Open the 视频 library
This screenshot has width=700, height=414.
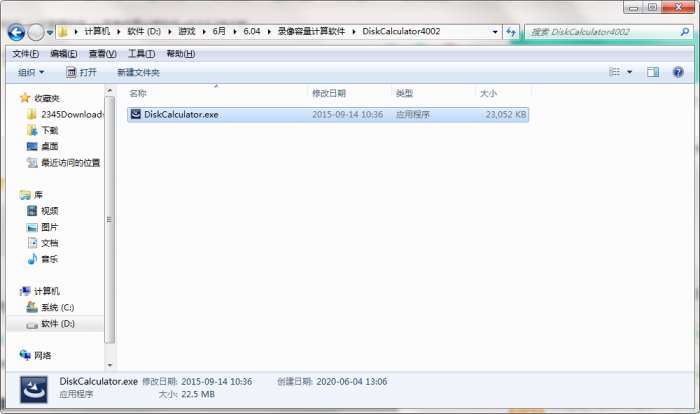pos(50,211)
